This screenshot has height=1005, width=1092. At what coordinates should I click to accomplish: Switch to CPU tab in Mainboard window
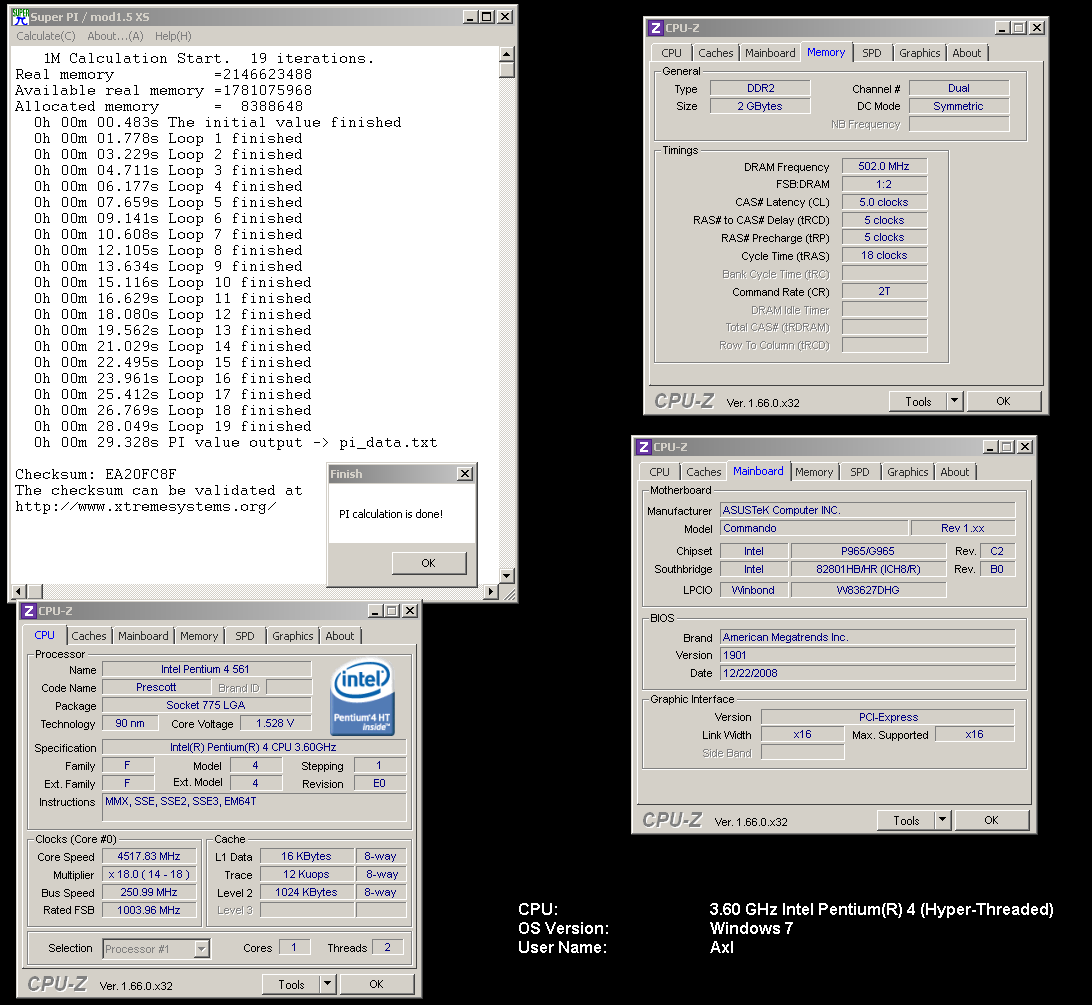pyautogui.click(x=660, y=472)
